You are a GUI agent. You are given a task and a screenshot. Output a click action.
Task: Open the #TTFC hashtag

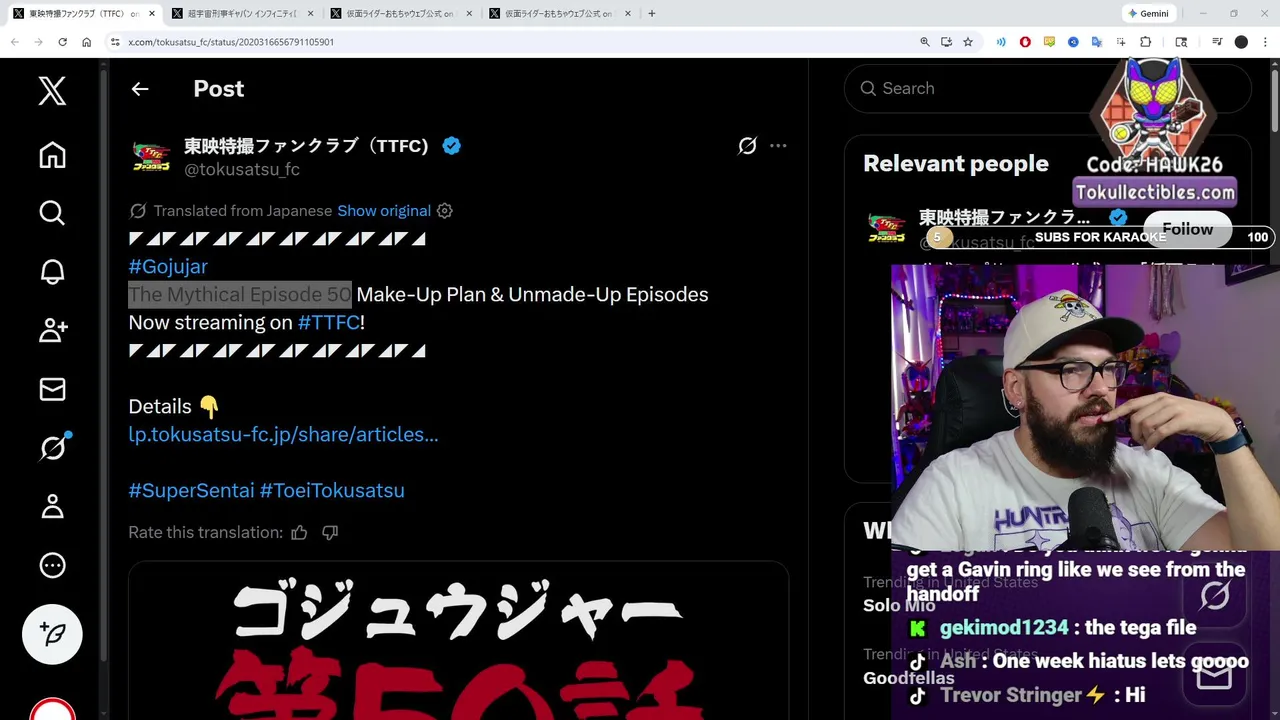328,323
